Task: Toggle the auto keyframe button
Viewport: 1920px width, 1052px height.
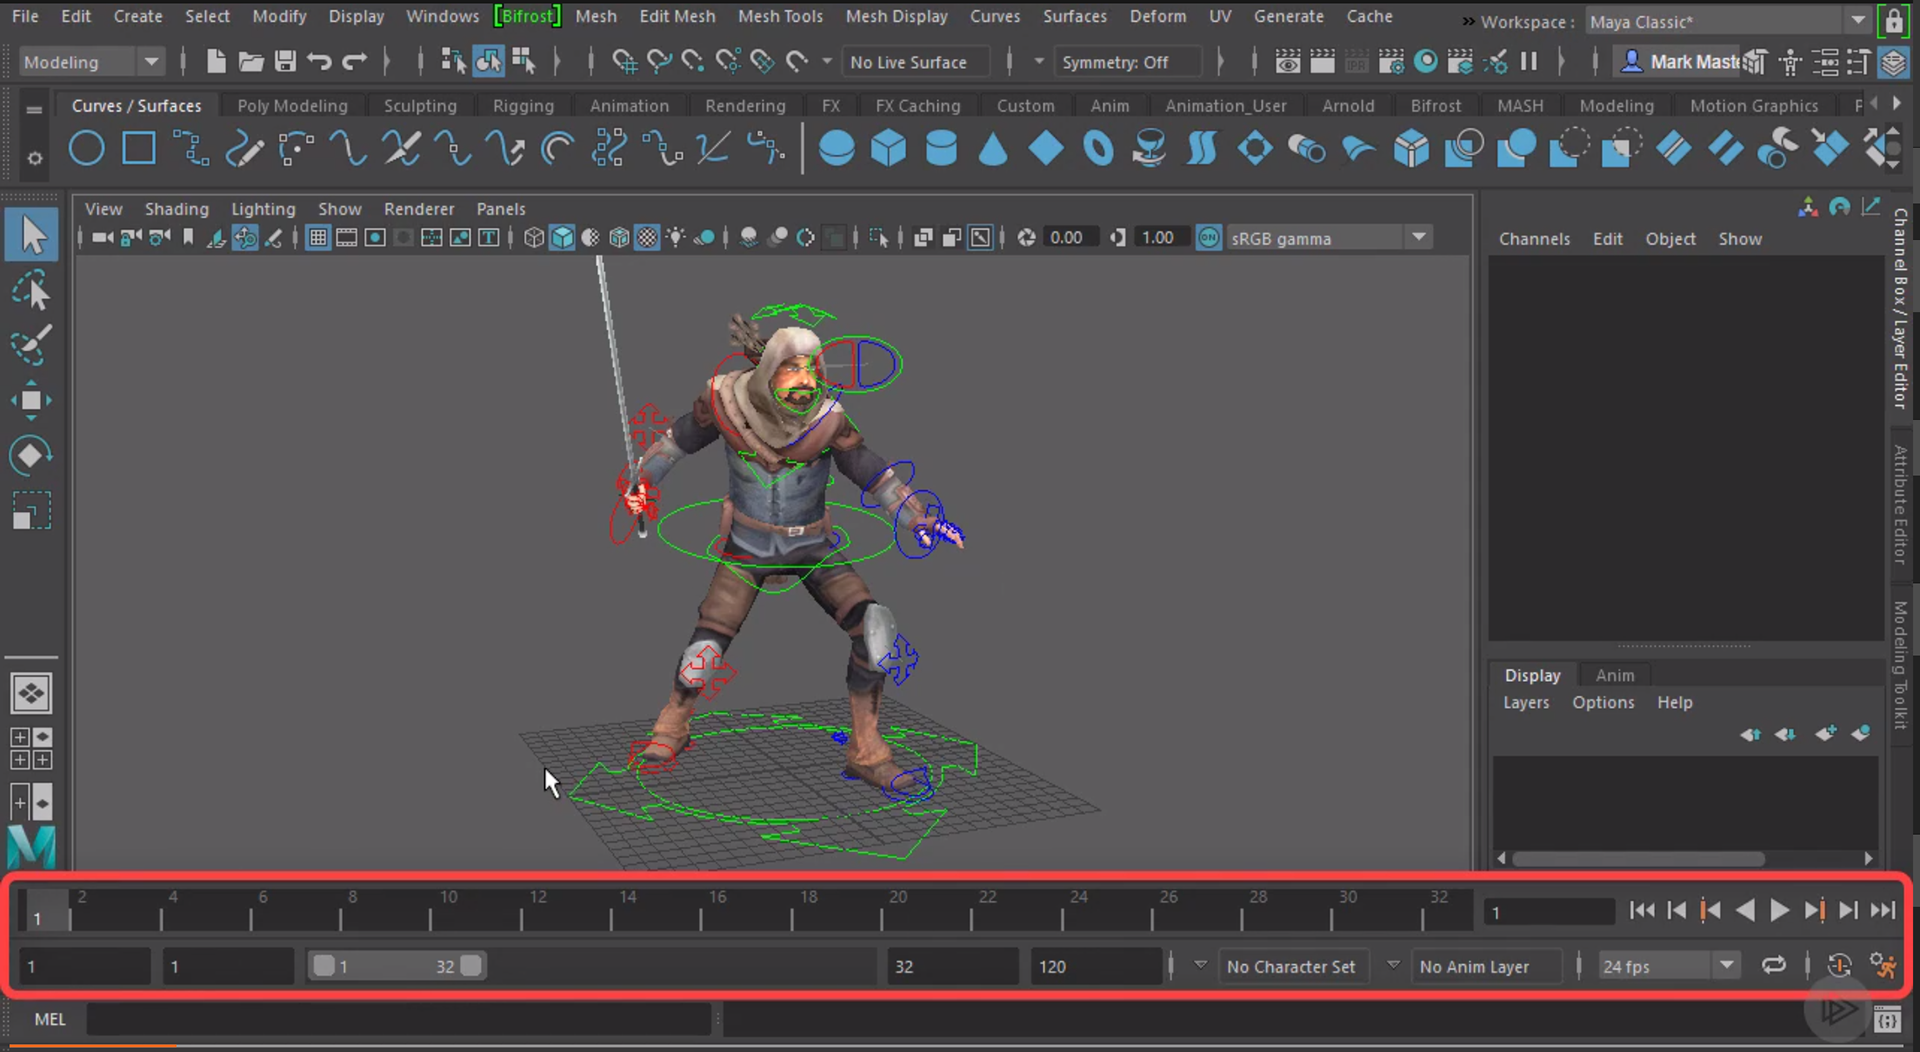Action: click(x=1839, y=966)
